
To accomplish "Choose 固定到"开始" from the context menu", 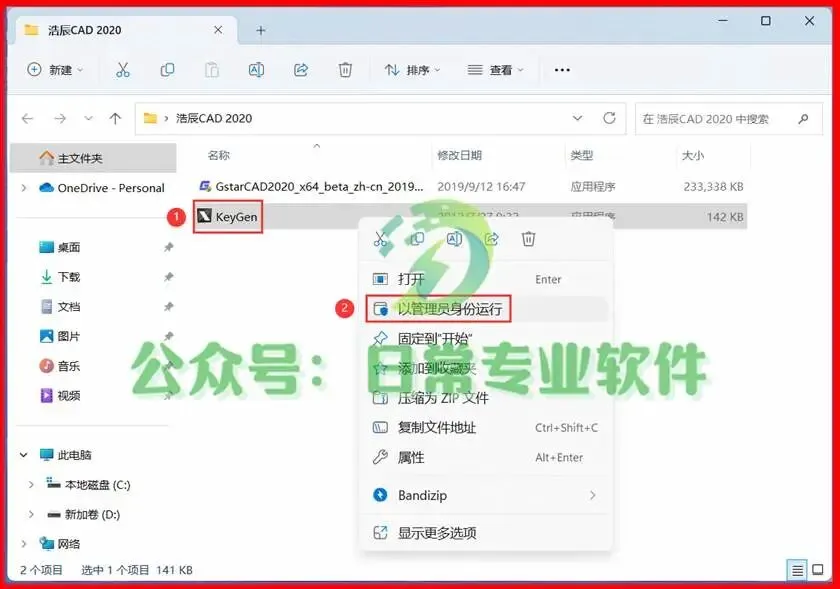I will click(486, 339).
